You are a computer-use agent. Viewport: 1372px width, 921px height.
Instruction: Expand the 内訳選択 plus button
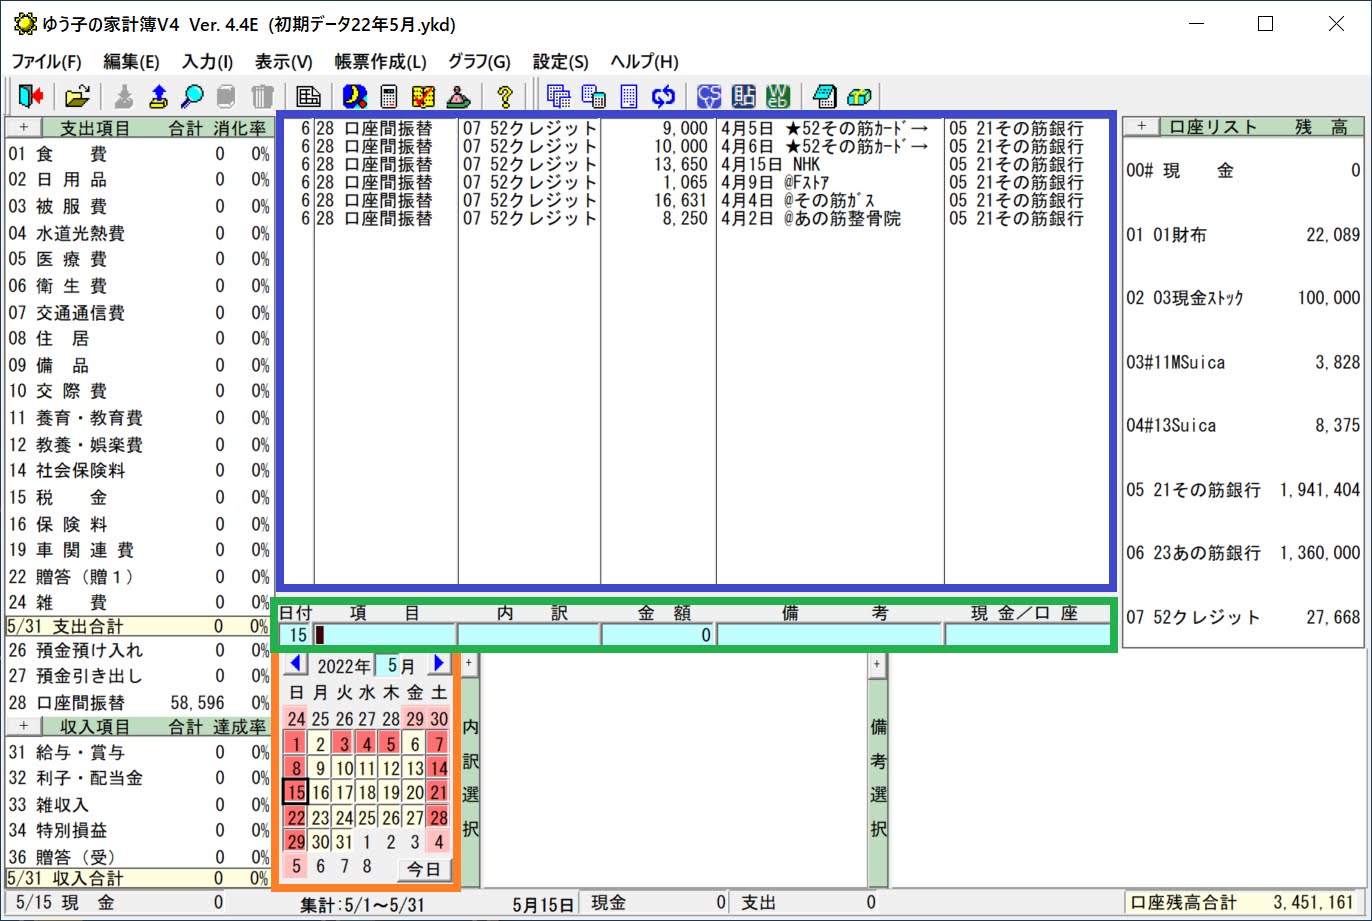click(468, 663)
